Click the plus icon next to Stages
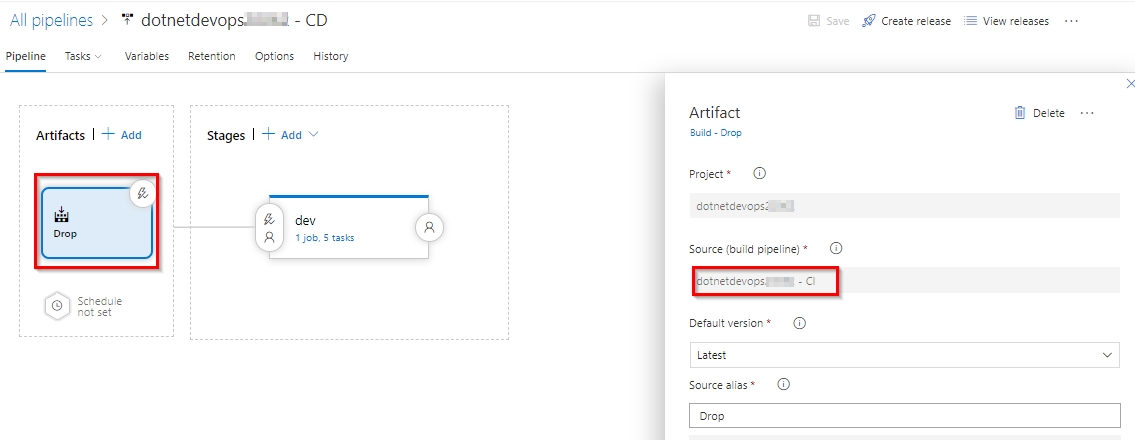This screenshot has width=1135, height=440. click(269, 134)
